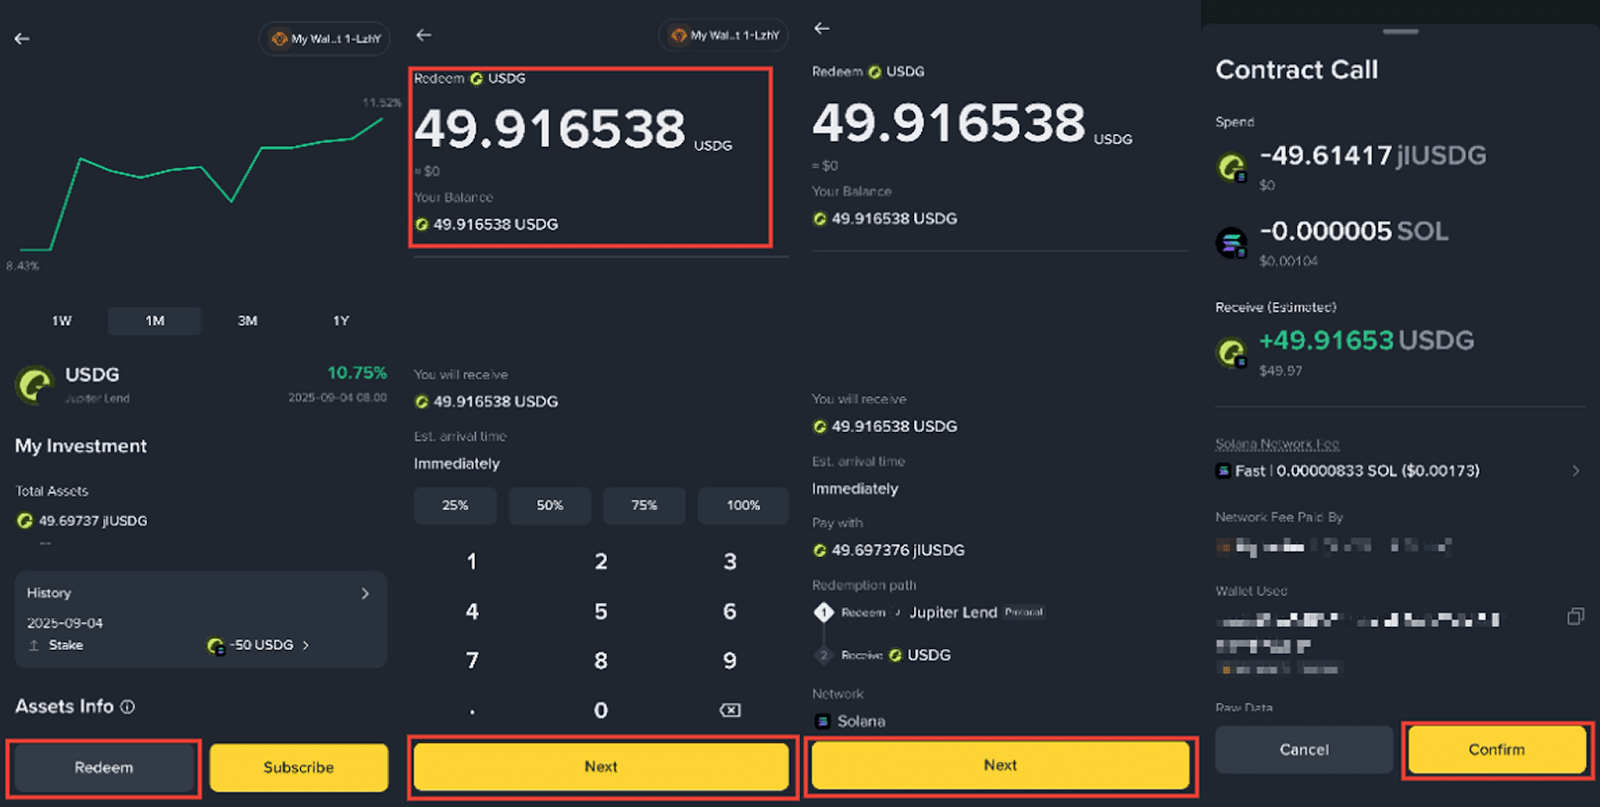Choose the 50% amount shortcut
The height and width of the screenshot is (807, 1600).
click(550, 505)
